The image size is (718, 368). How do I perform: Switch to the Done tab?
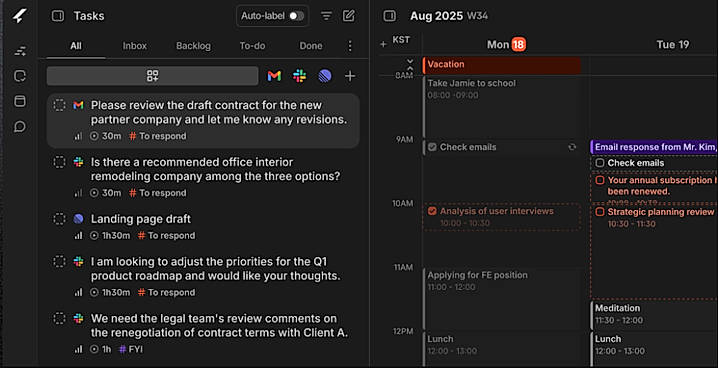(x=311, y=46)
